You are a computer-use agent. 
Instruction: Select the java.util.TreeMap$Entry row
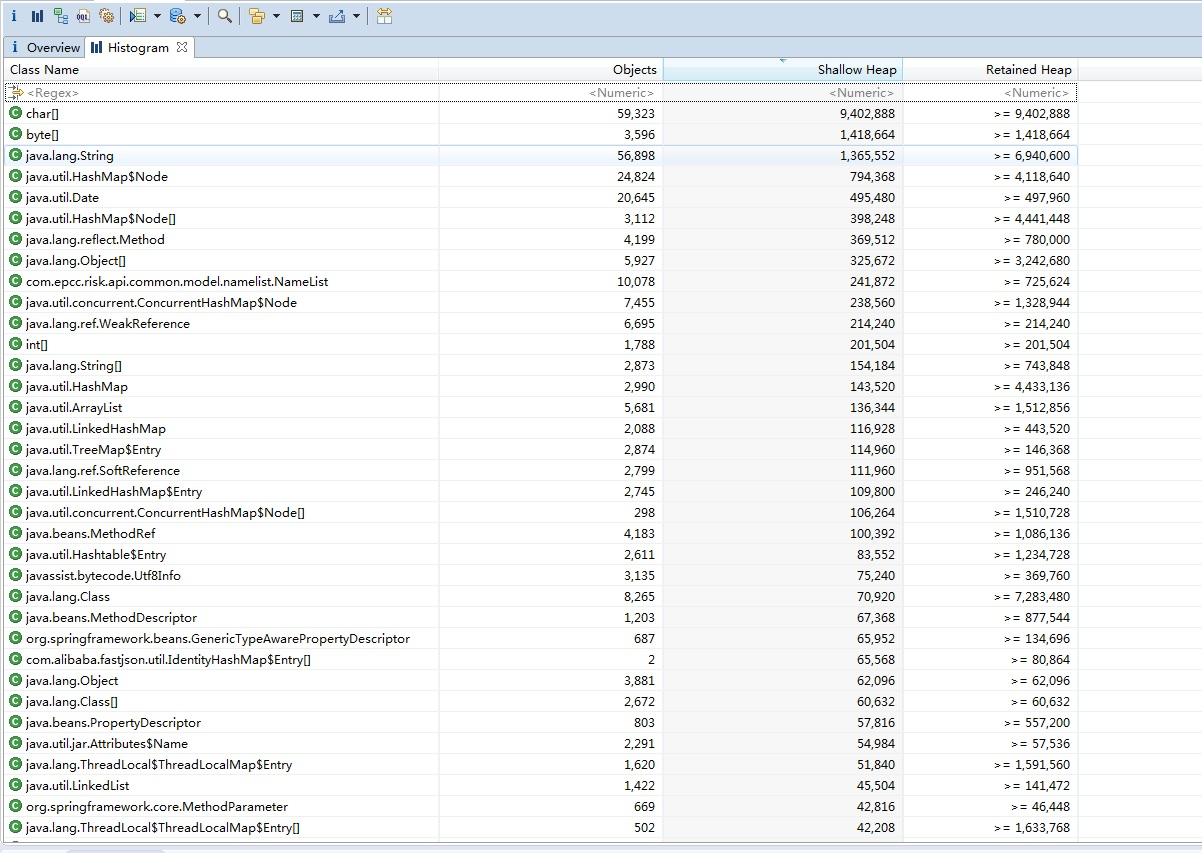540,449
